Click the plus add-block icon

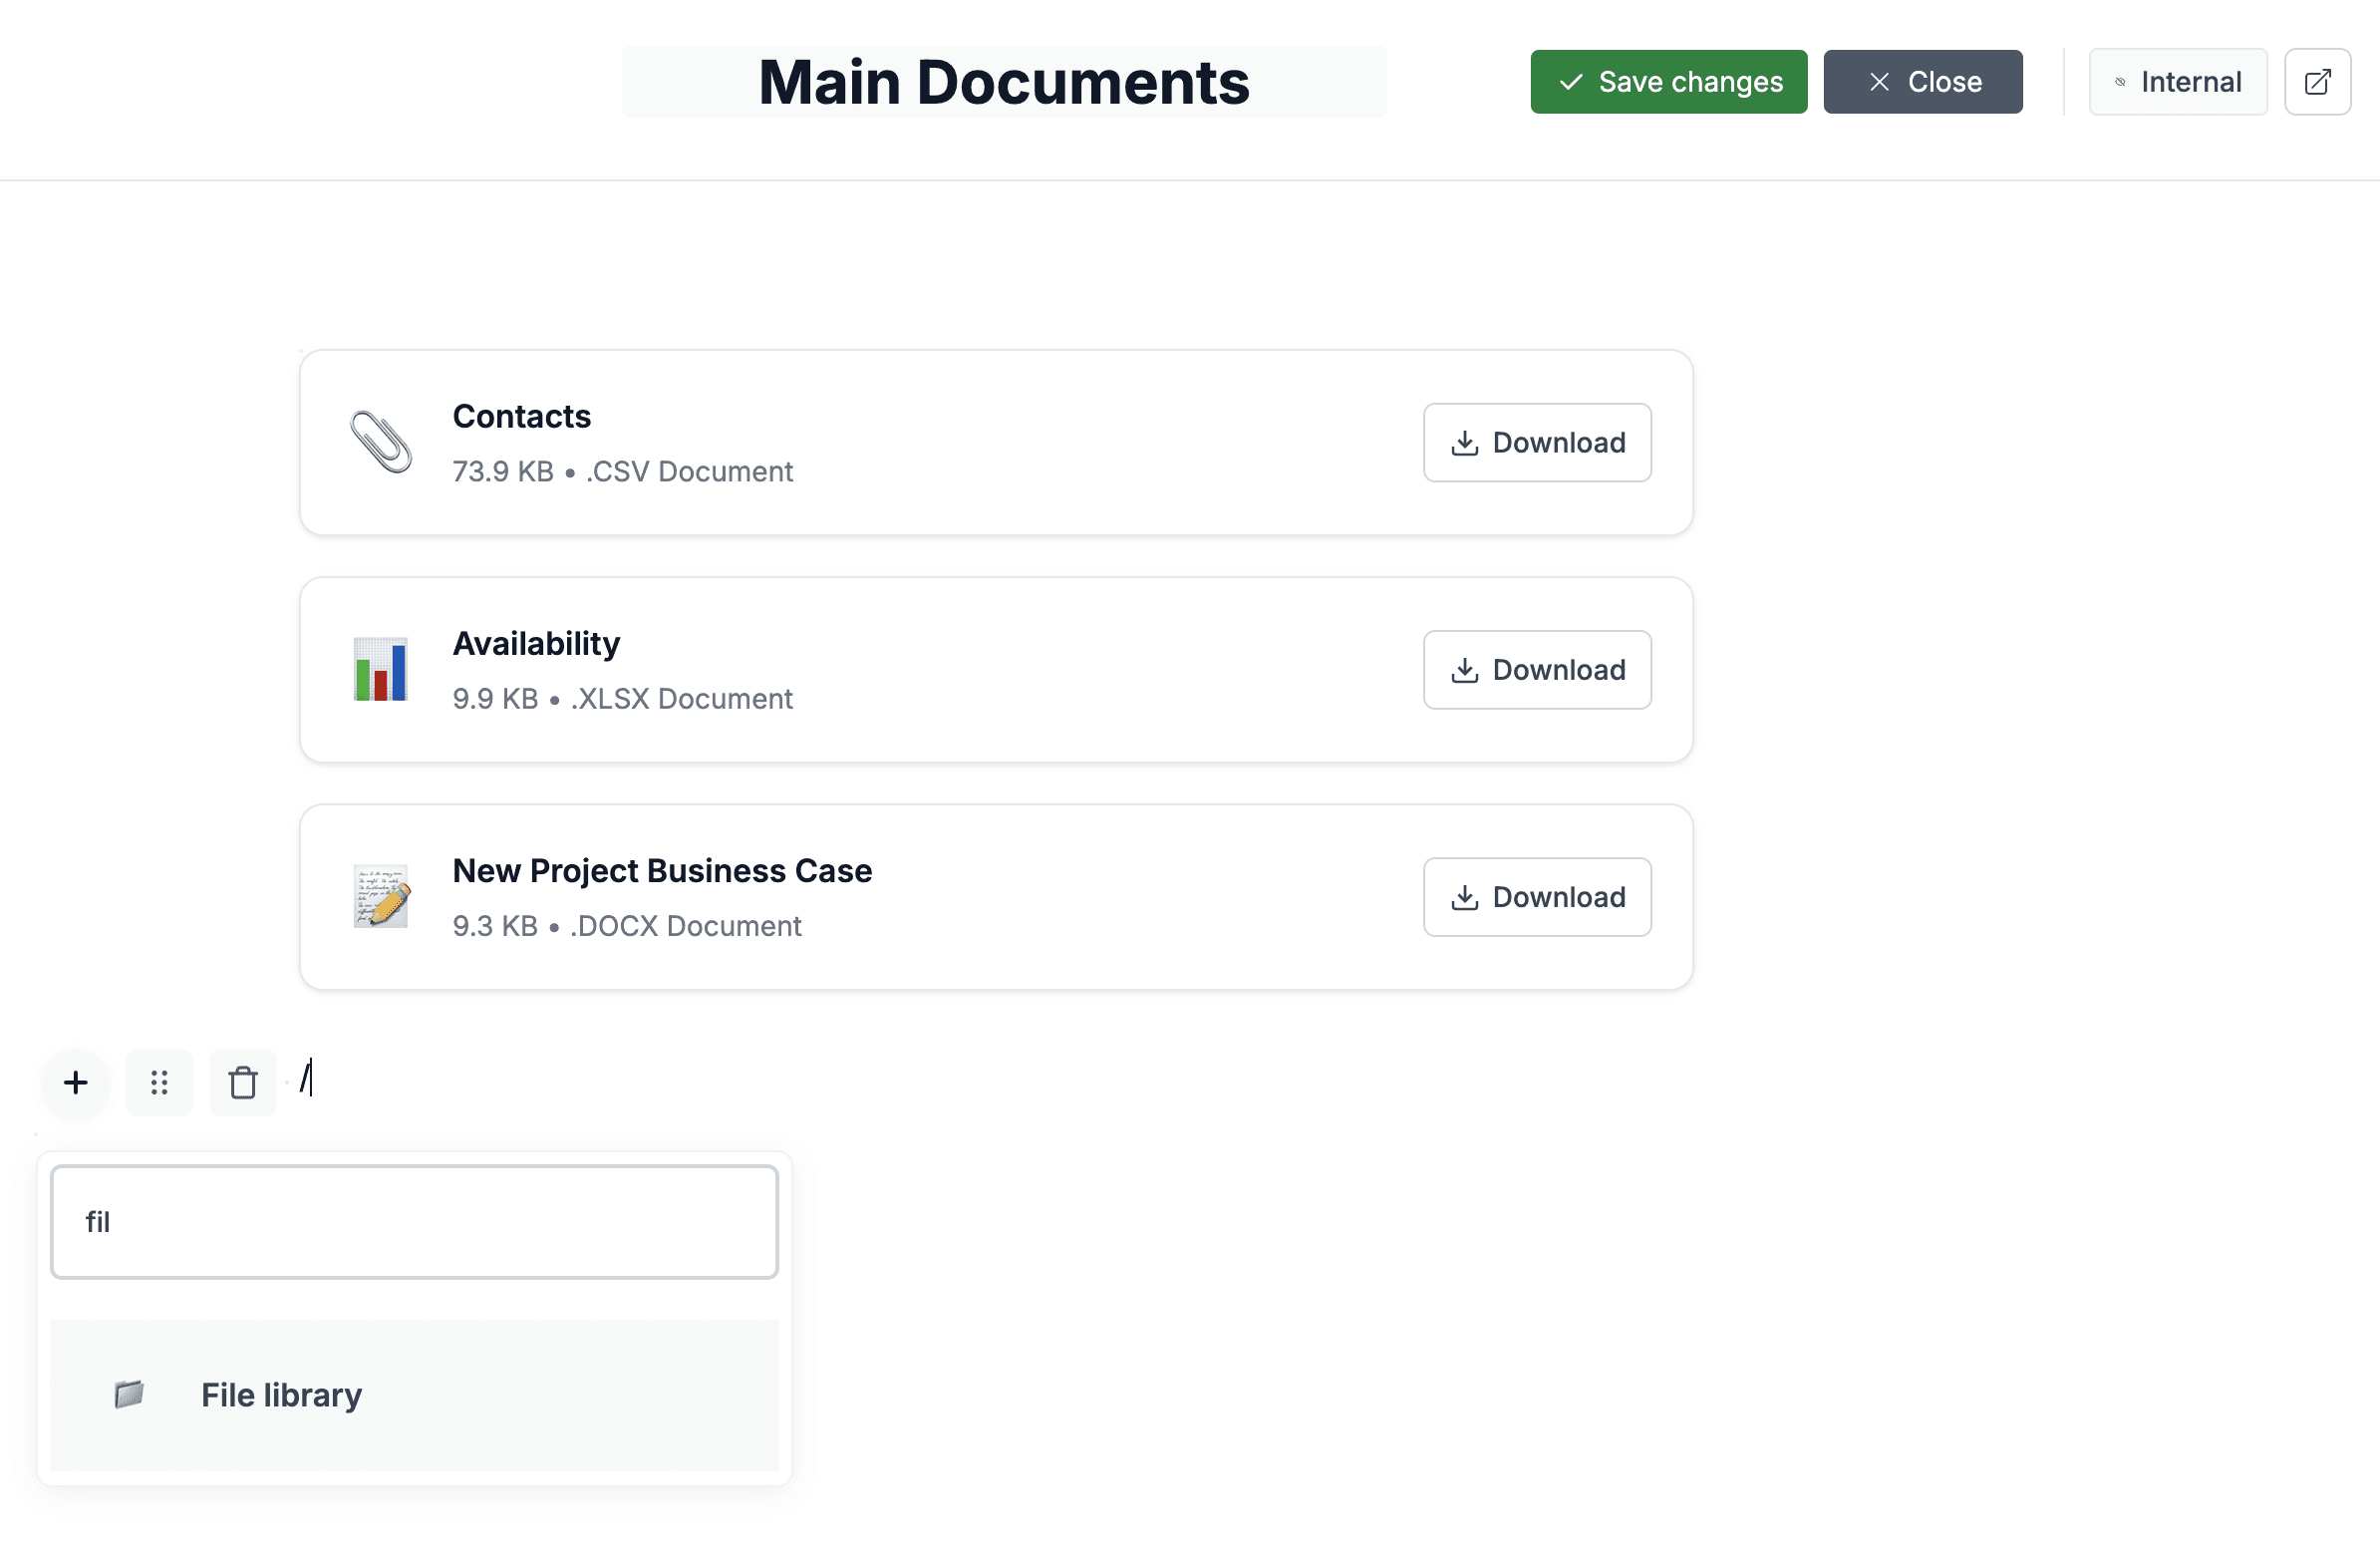76,1082
